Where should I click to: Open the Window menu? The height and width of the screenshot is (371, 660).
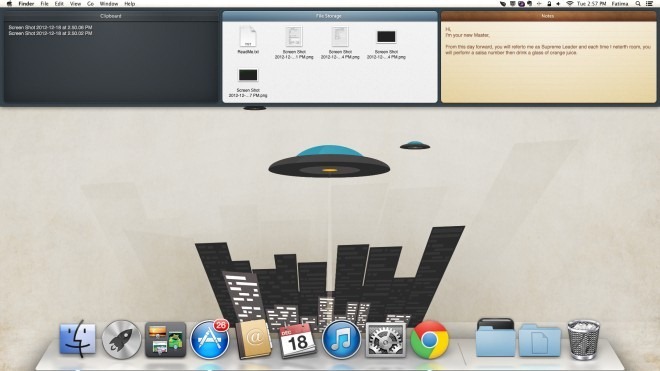109,4
